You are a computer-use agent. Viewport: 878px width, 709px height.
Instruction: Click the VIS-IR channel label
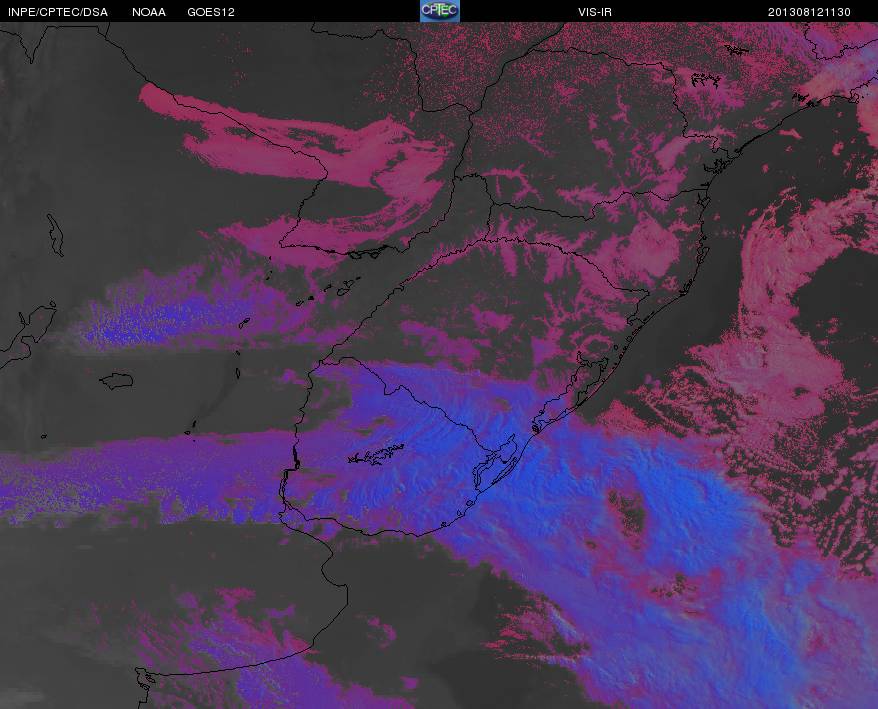pos(595,12)
